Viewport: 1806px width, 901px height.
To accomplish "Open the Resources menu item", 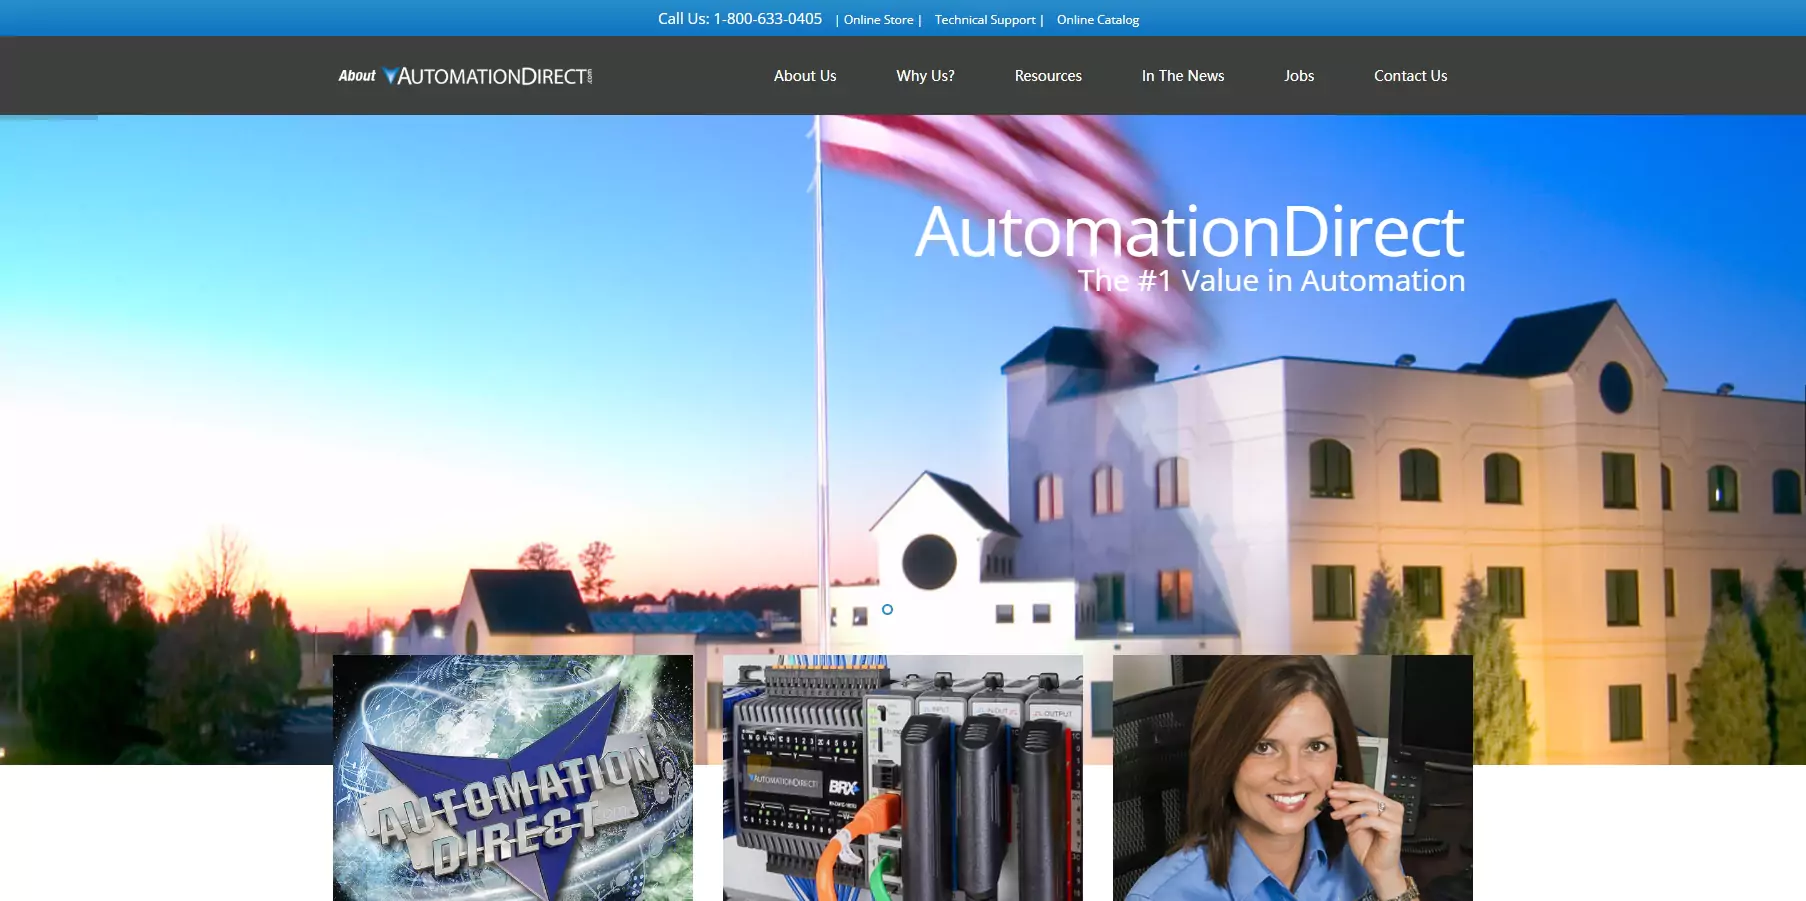I will pyautogui.click(x=1048, y=76).
